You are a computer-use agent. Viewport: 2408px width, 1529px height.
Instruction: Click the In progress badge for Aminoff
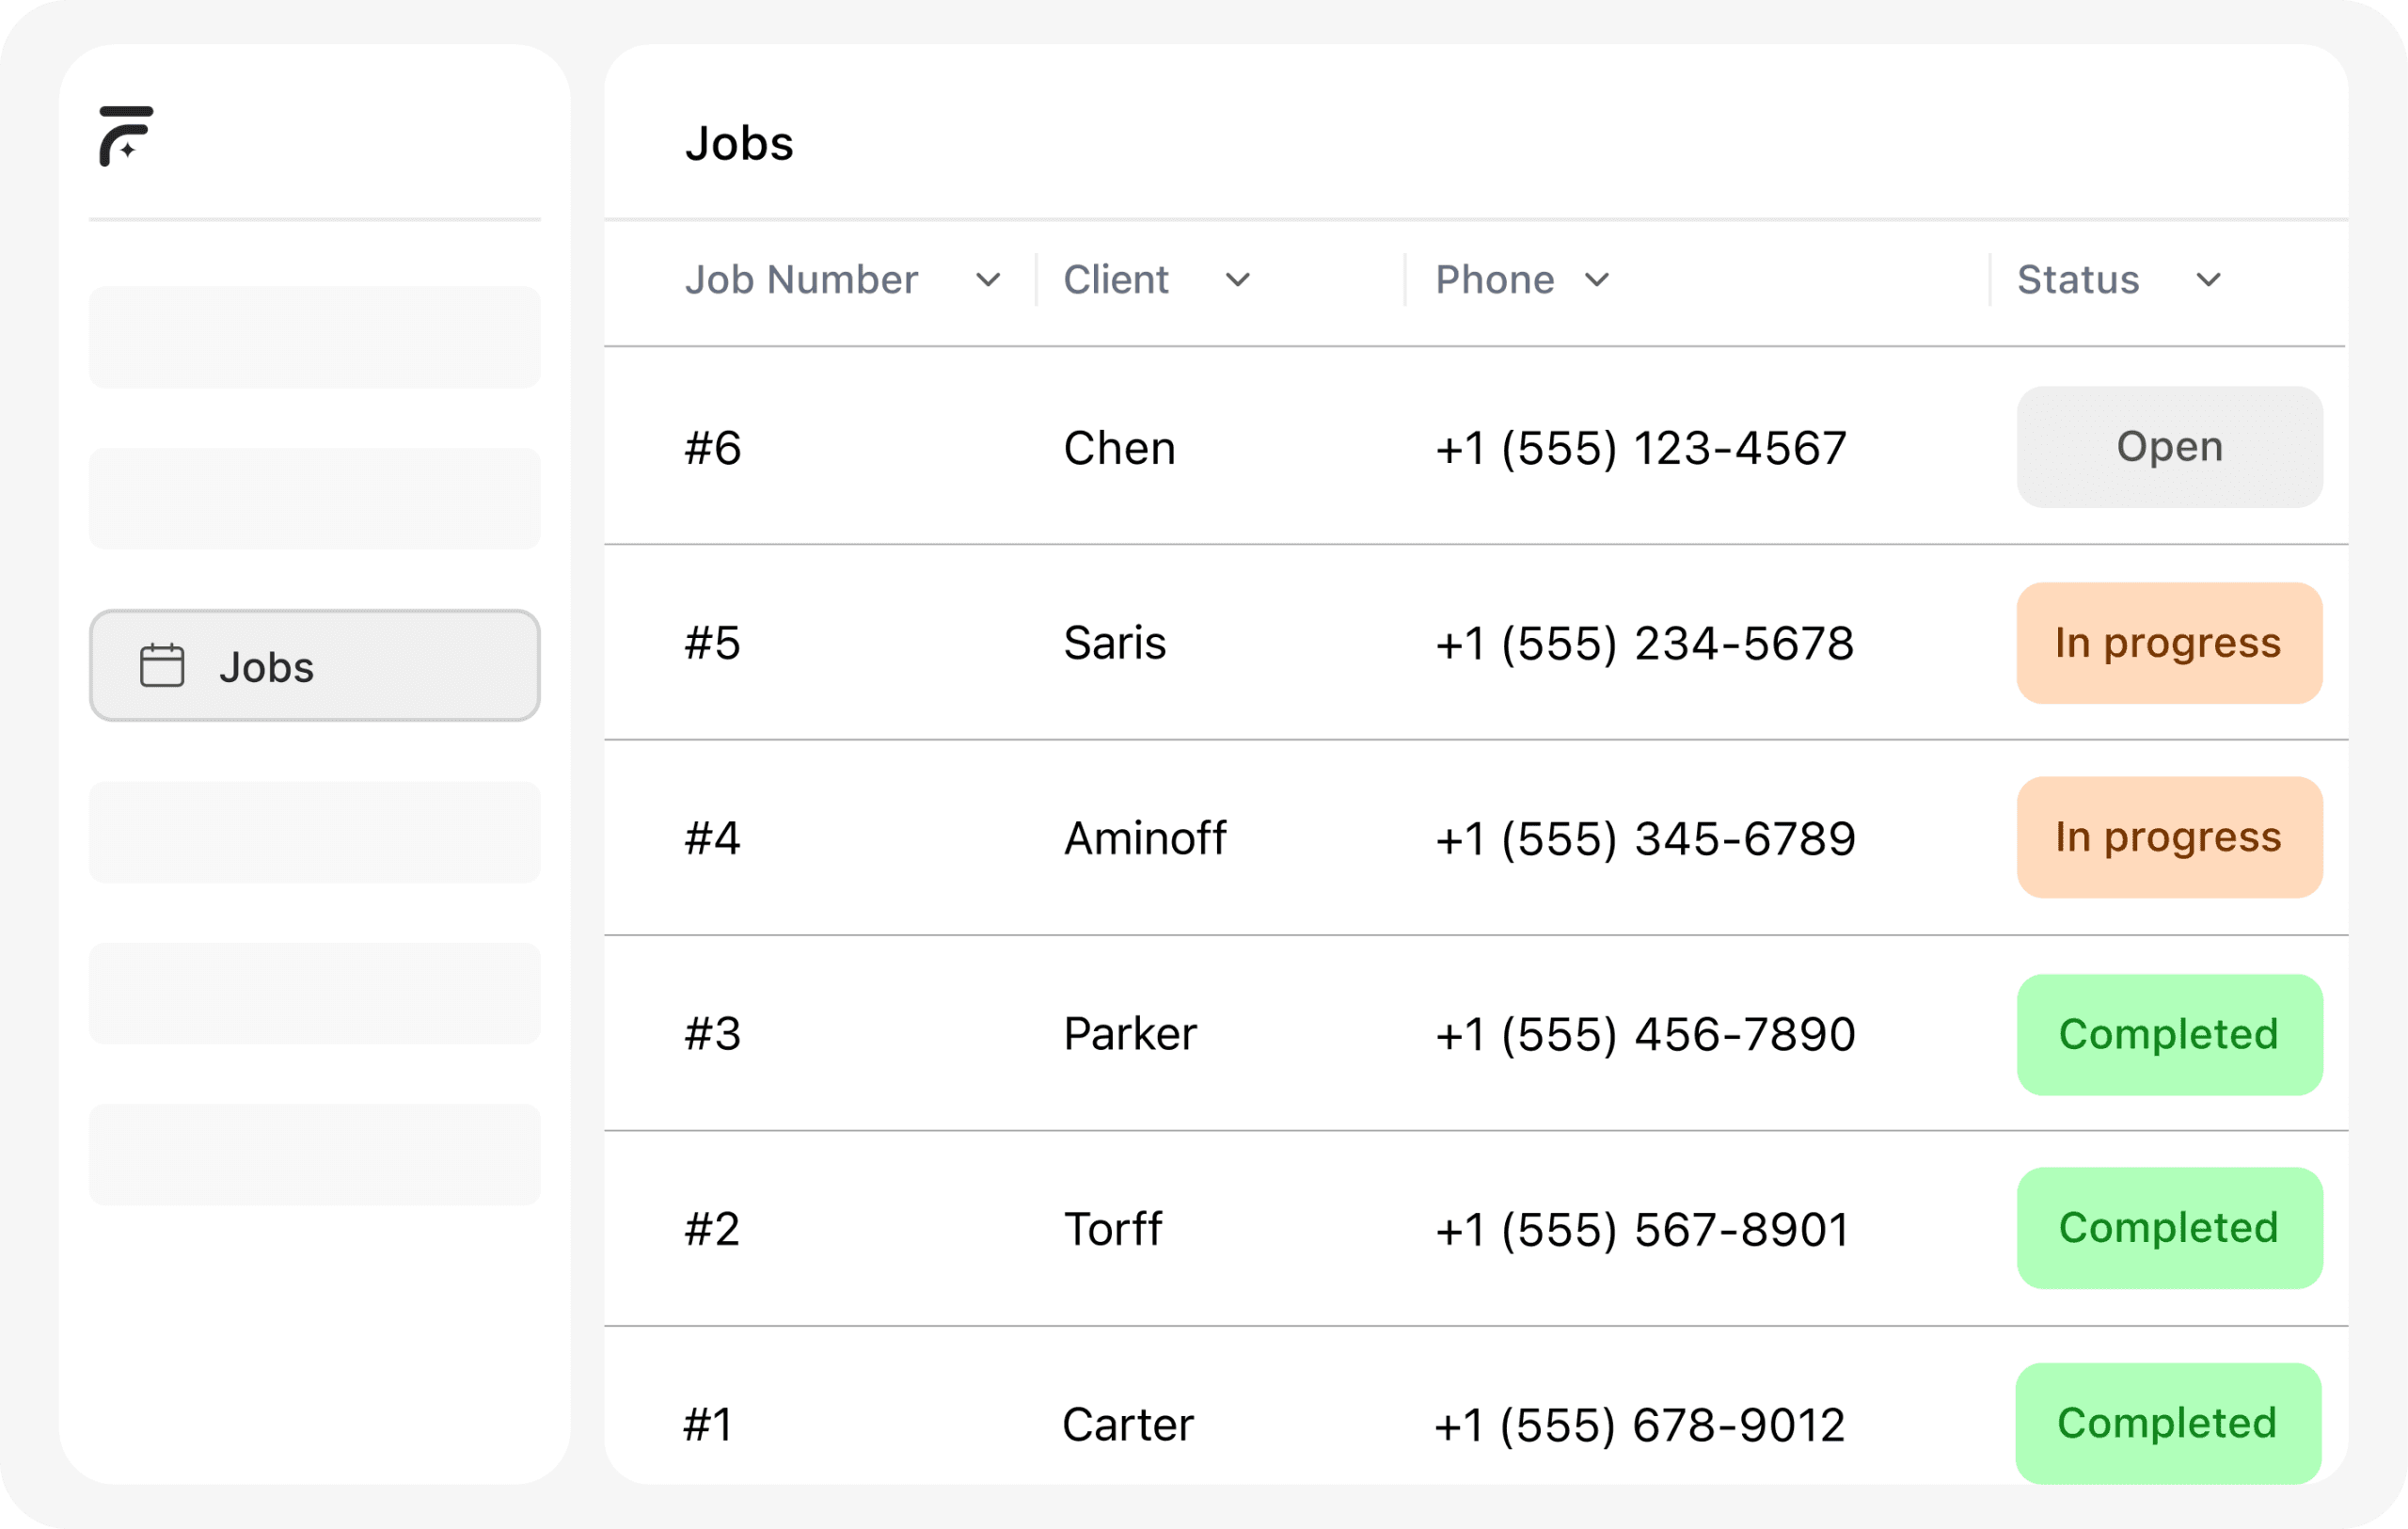[x=2168, y=837]
